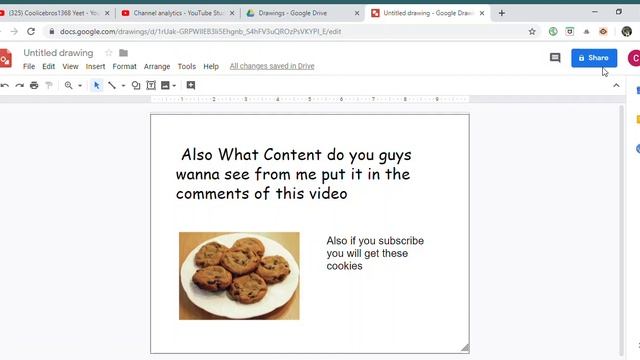Open the Insert menu
Screen dimensions: 640x360
point(96,66)
